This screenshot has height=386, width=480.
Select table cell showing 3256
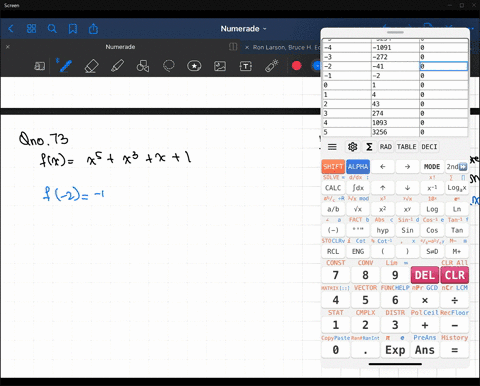(395, 132)
